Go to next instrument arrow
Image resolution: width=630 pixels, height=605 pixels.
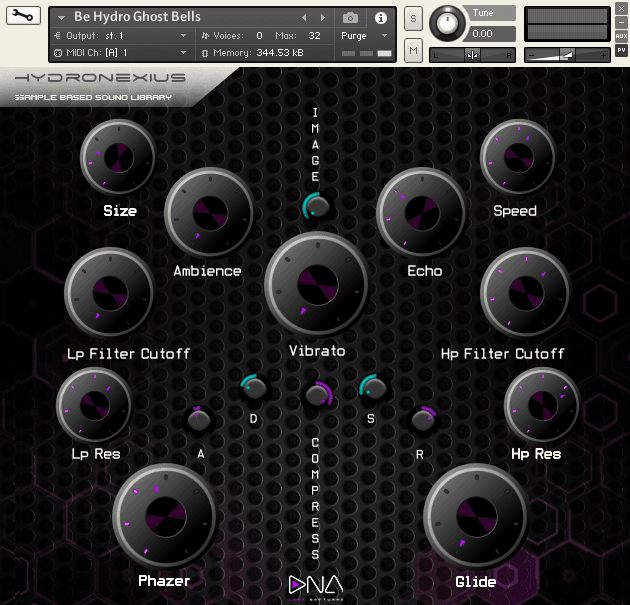[x=322, y=17]
